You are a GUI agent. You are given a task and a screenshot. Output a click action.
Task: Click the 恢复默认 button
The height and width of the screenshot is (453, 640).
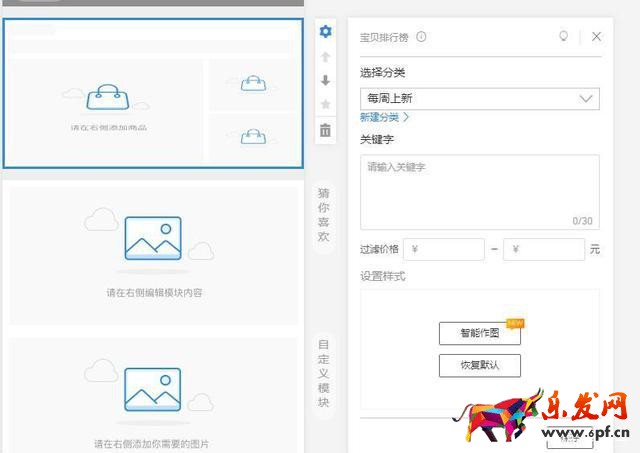479,365
